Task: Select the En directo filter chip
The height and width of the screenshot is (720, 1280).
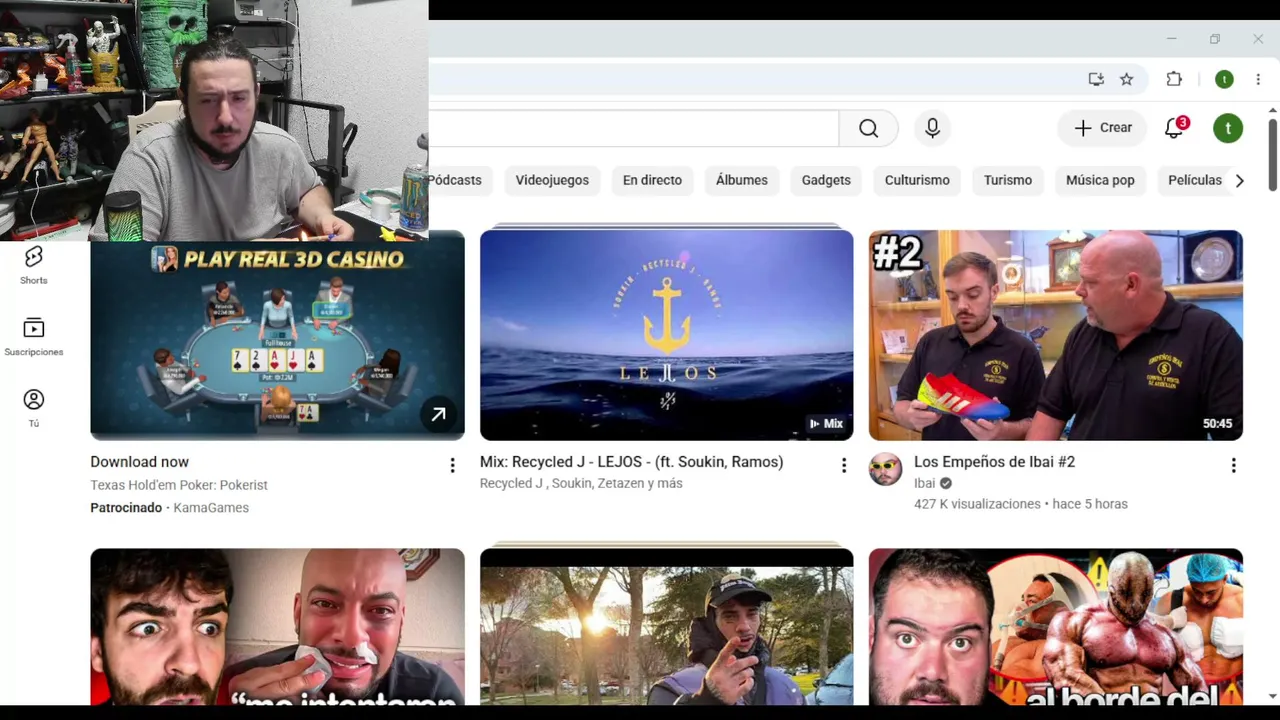Action: tap(652, 180)
